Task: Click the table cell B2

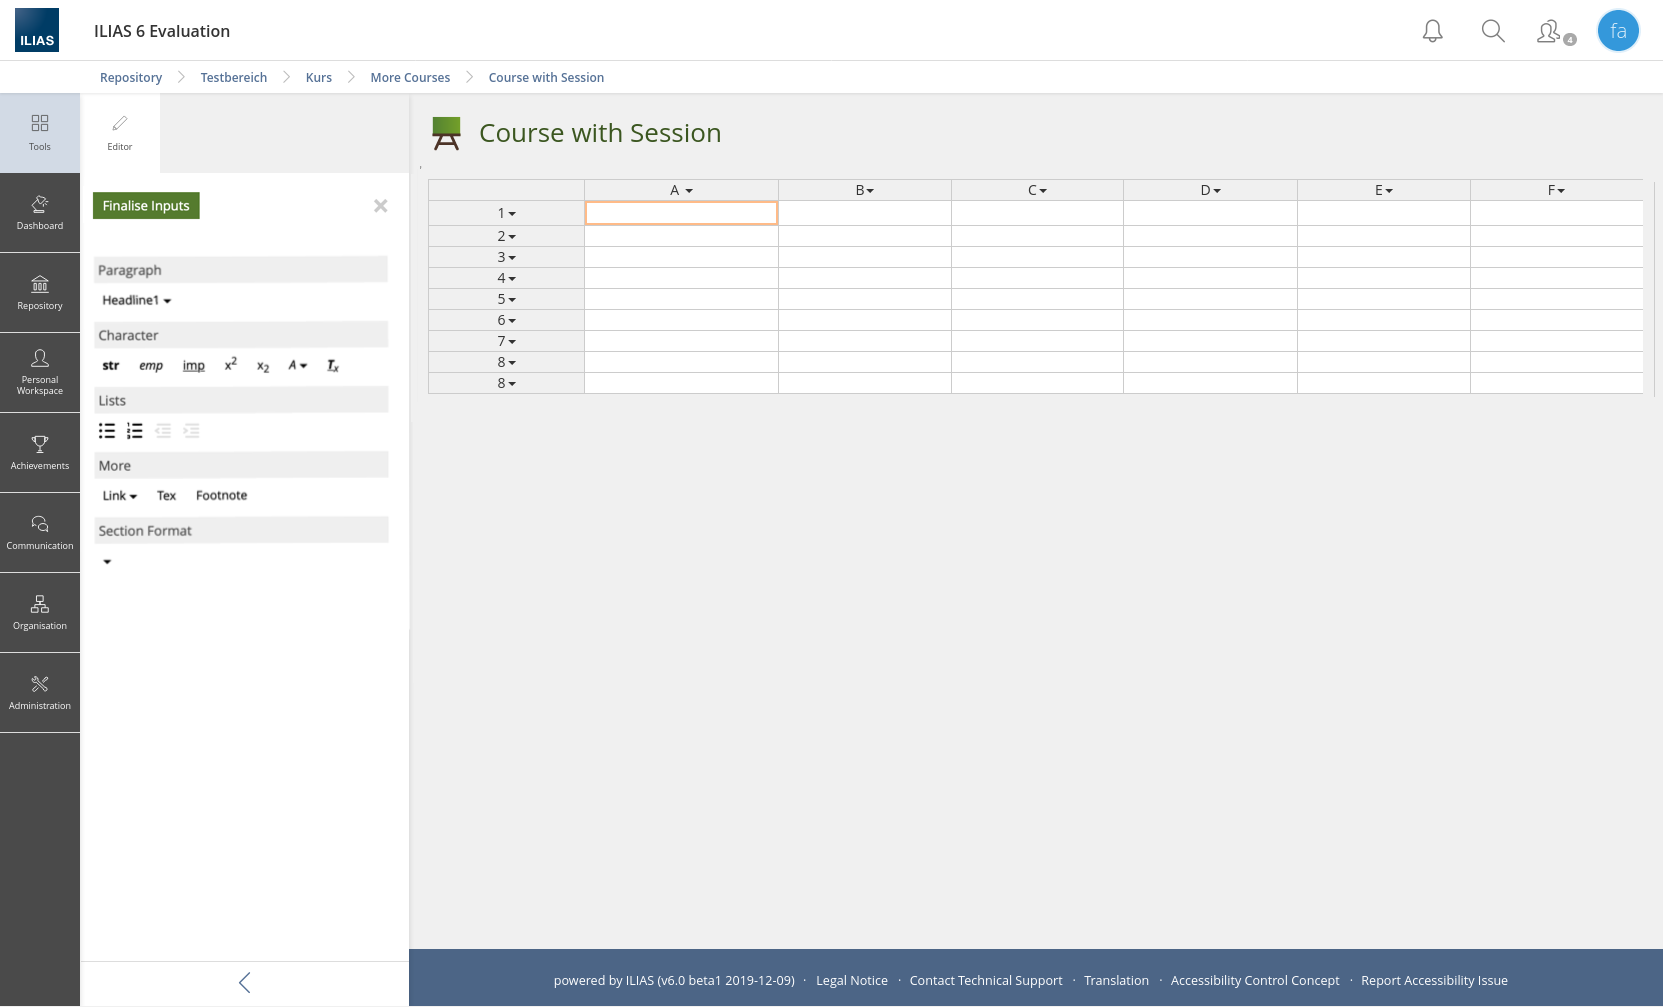Action: point(864,236)
